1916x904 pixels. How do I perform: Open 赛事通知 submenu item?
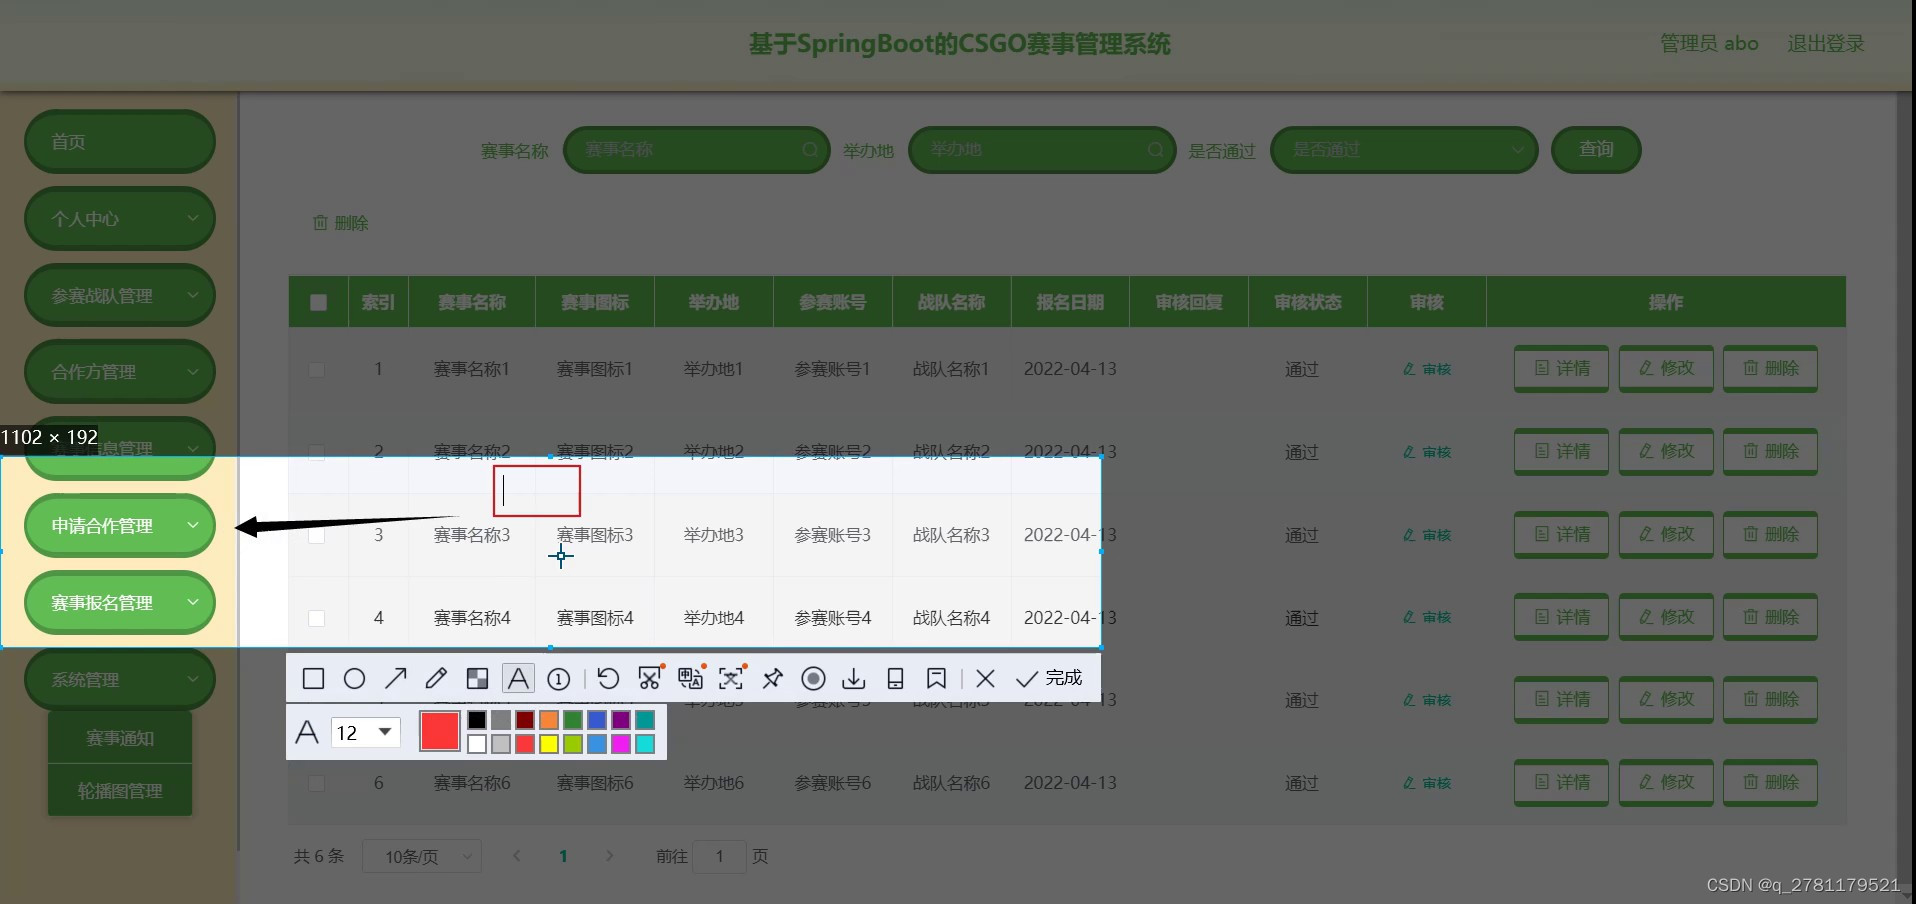click(120, 738)
